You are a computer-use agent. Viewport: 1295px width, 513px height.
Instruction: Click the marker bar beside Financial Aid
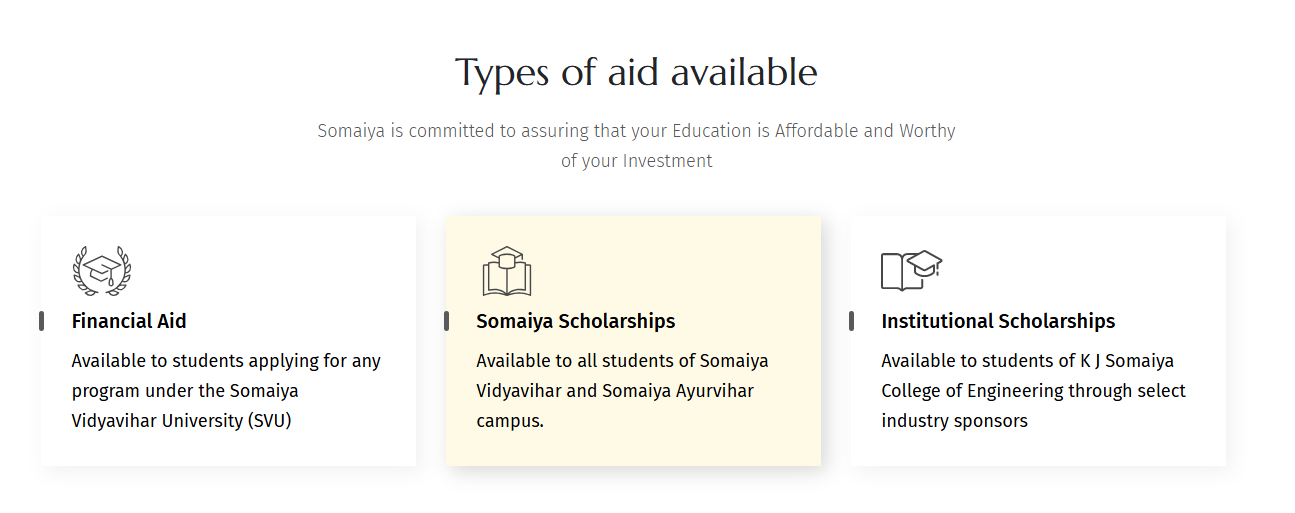(x=41, y=321)
